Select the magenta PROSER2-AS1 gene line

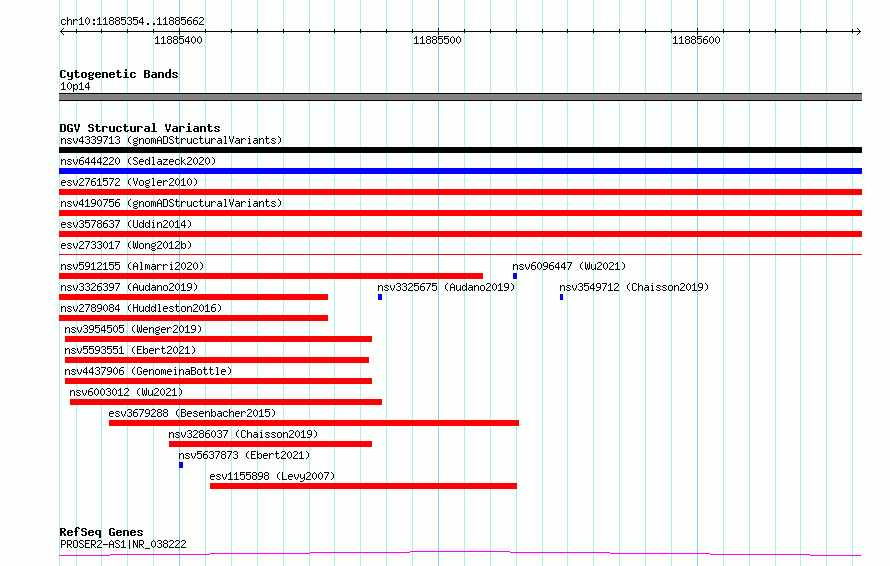pos(460,554)
